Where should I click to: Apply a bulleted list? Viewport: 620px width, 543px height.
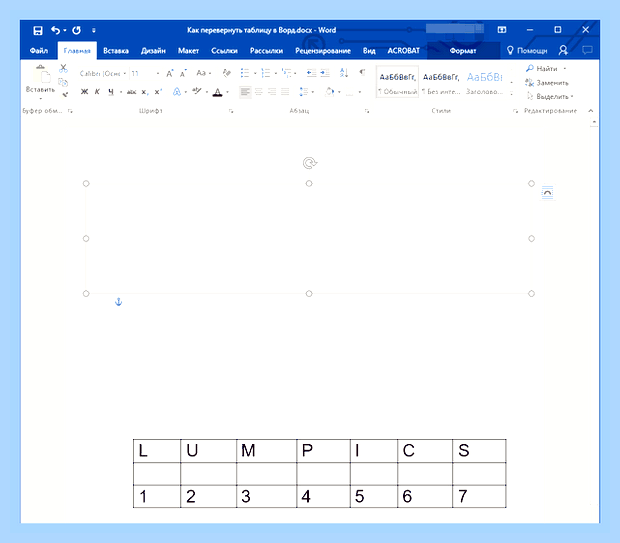click(x=245, y=73)
